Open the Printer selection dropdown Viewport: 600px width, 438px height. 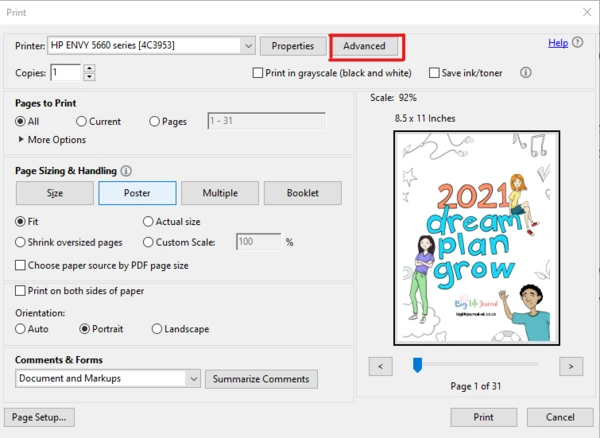pyautogui.click(x=247, y=46)
